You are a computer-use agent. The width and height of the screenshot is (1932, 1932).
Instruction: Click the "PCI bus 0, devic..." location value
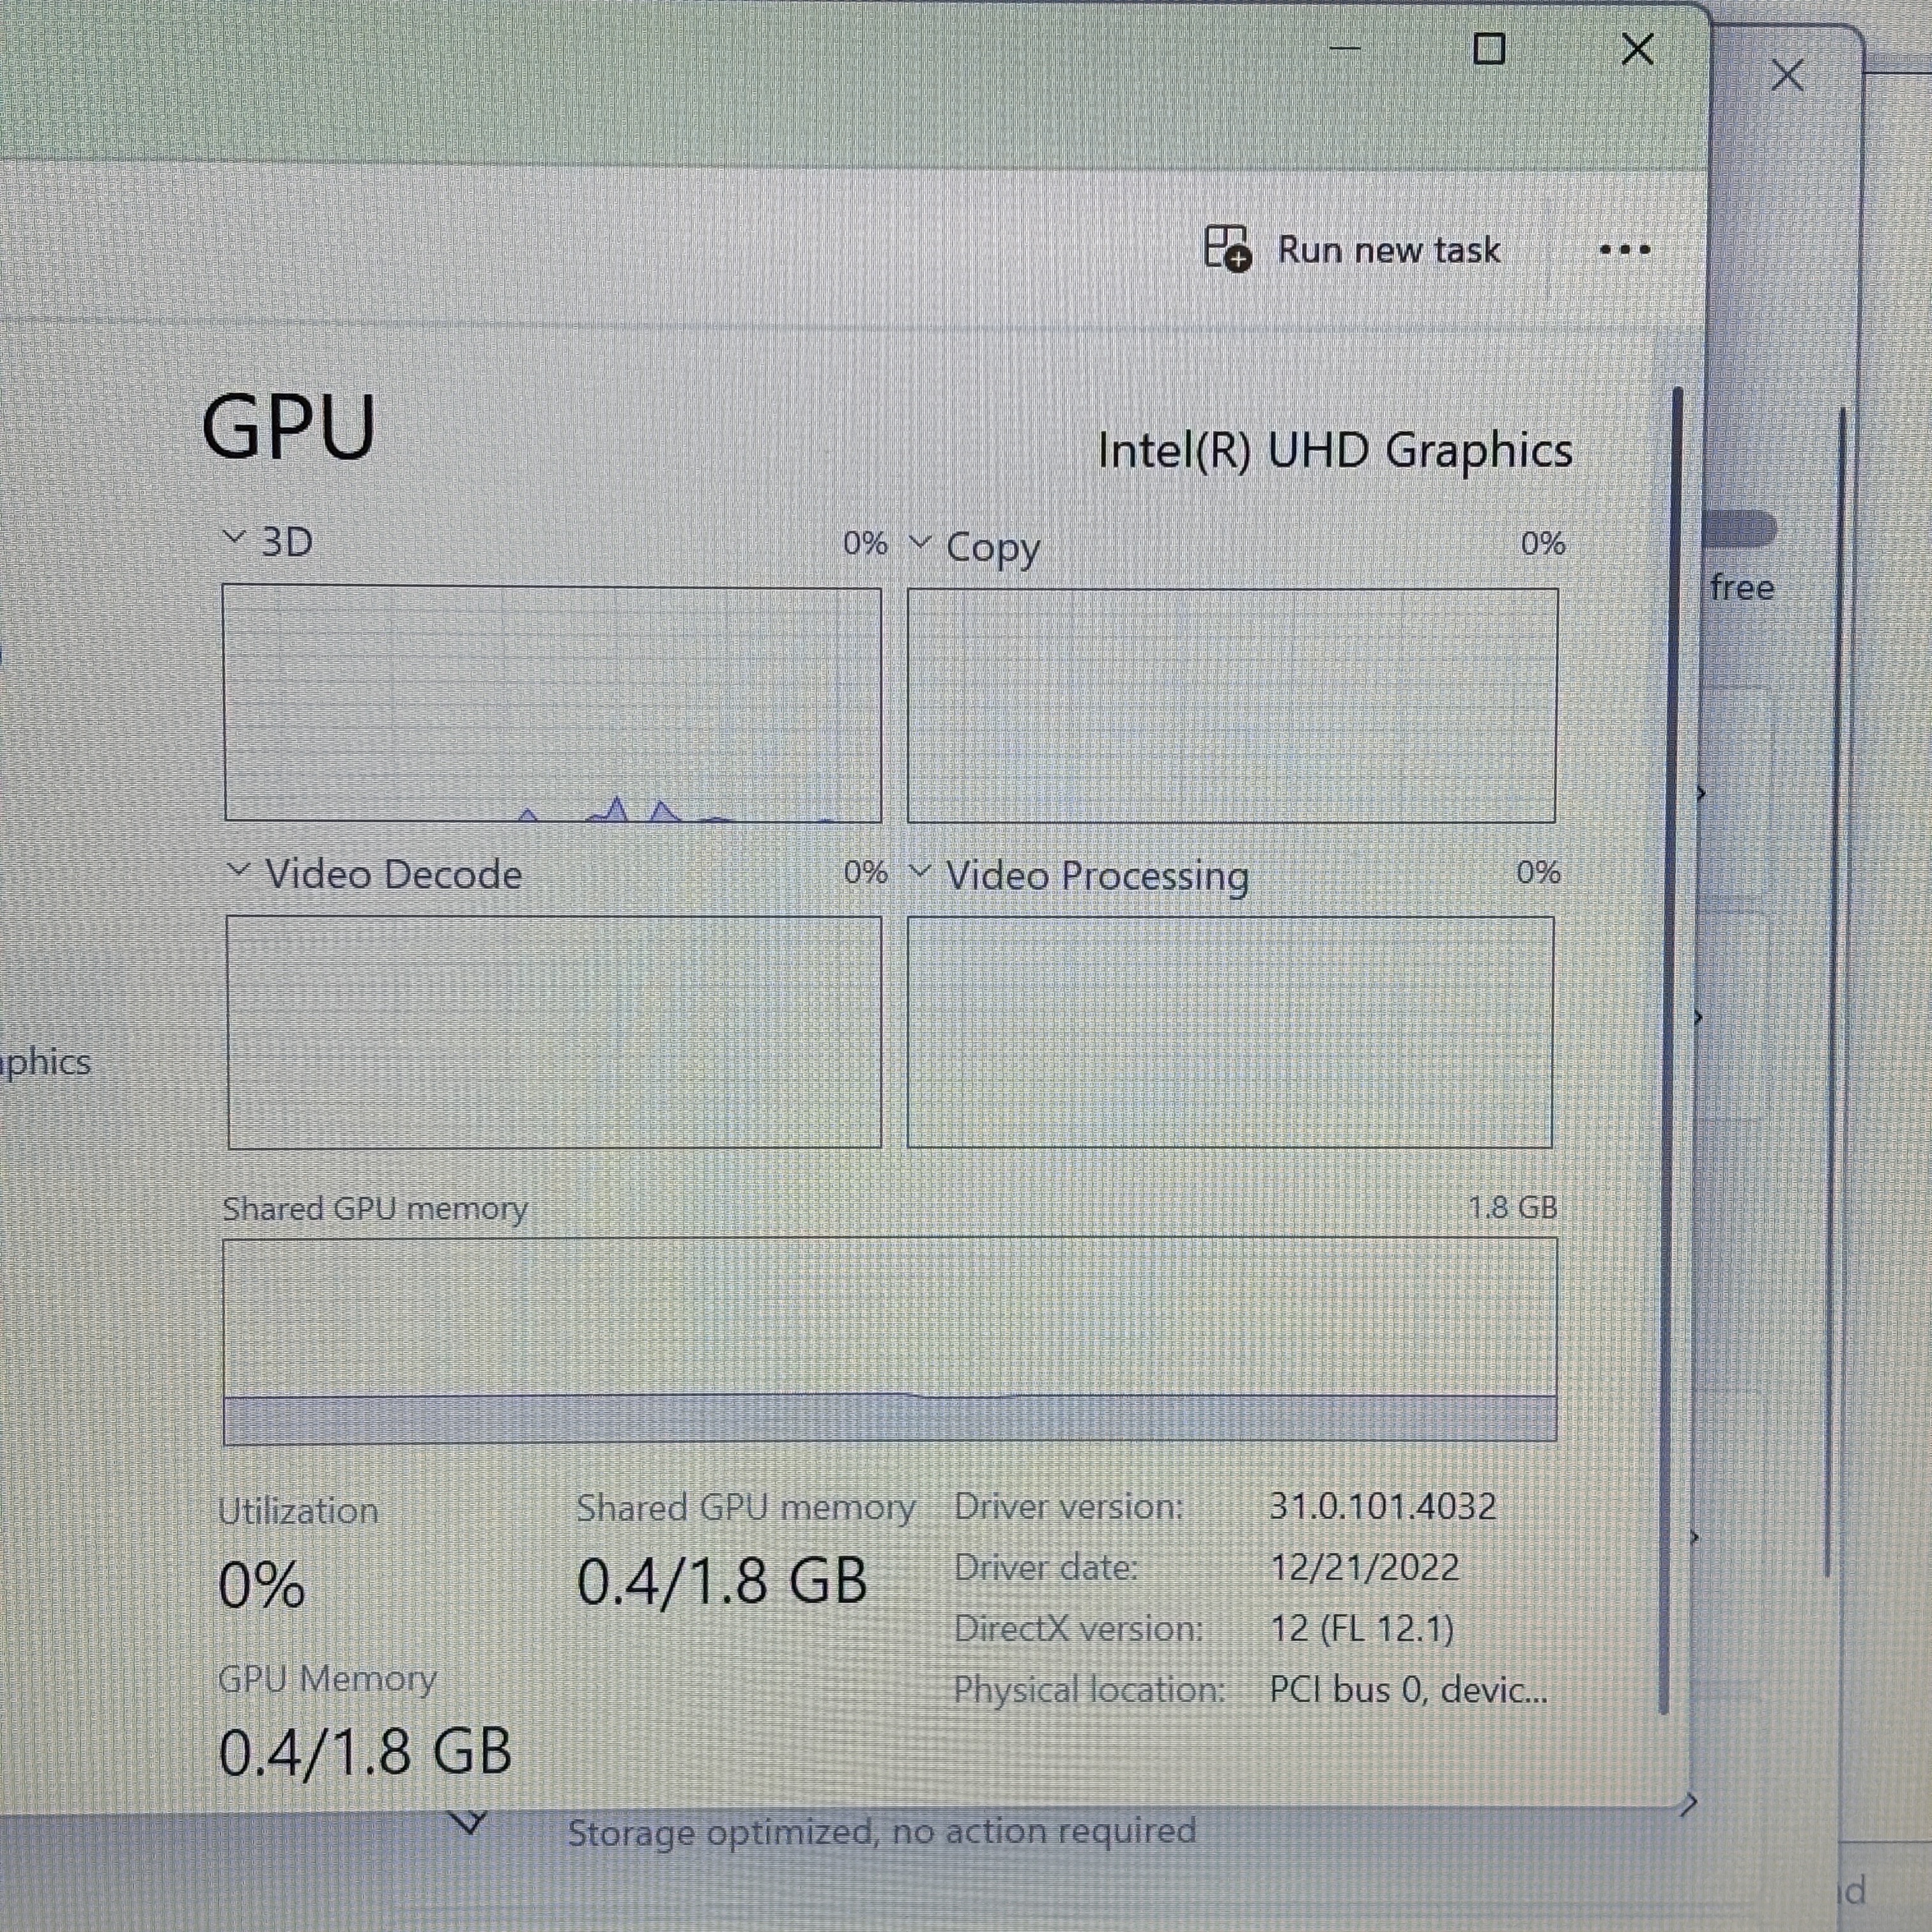click(1408, 1690)
